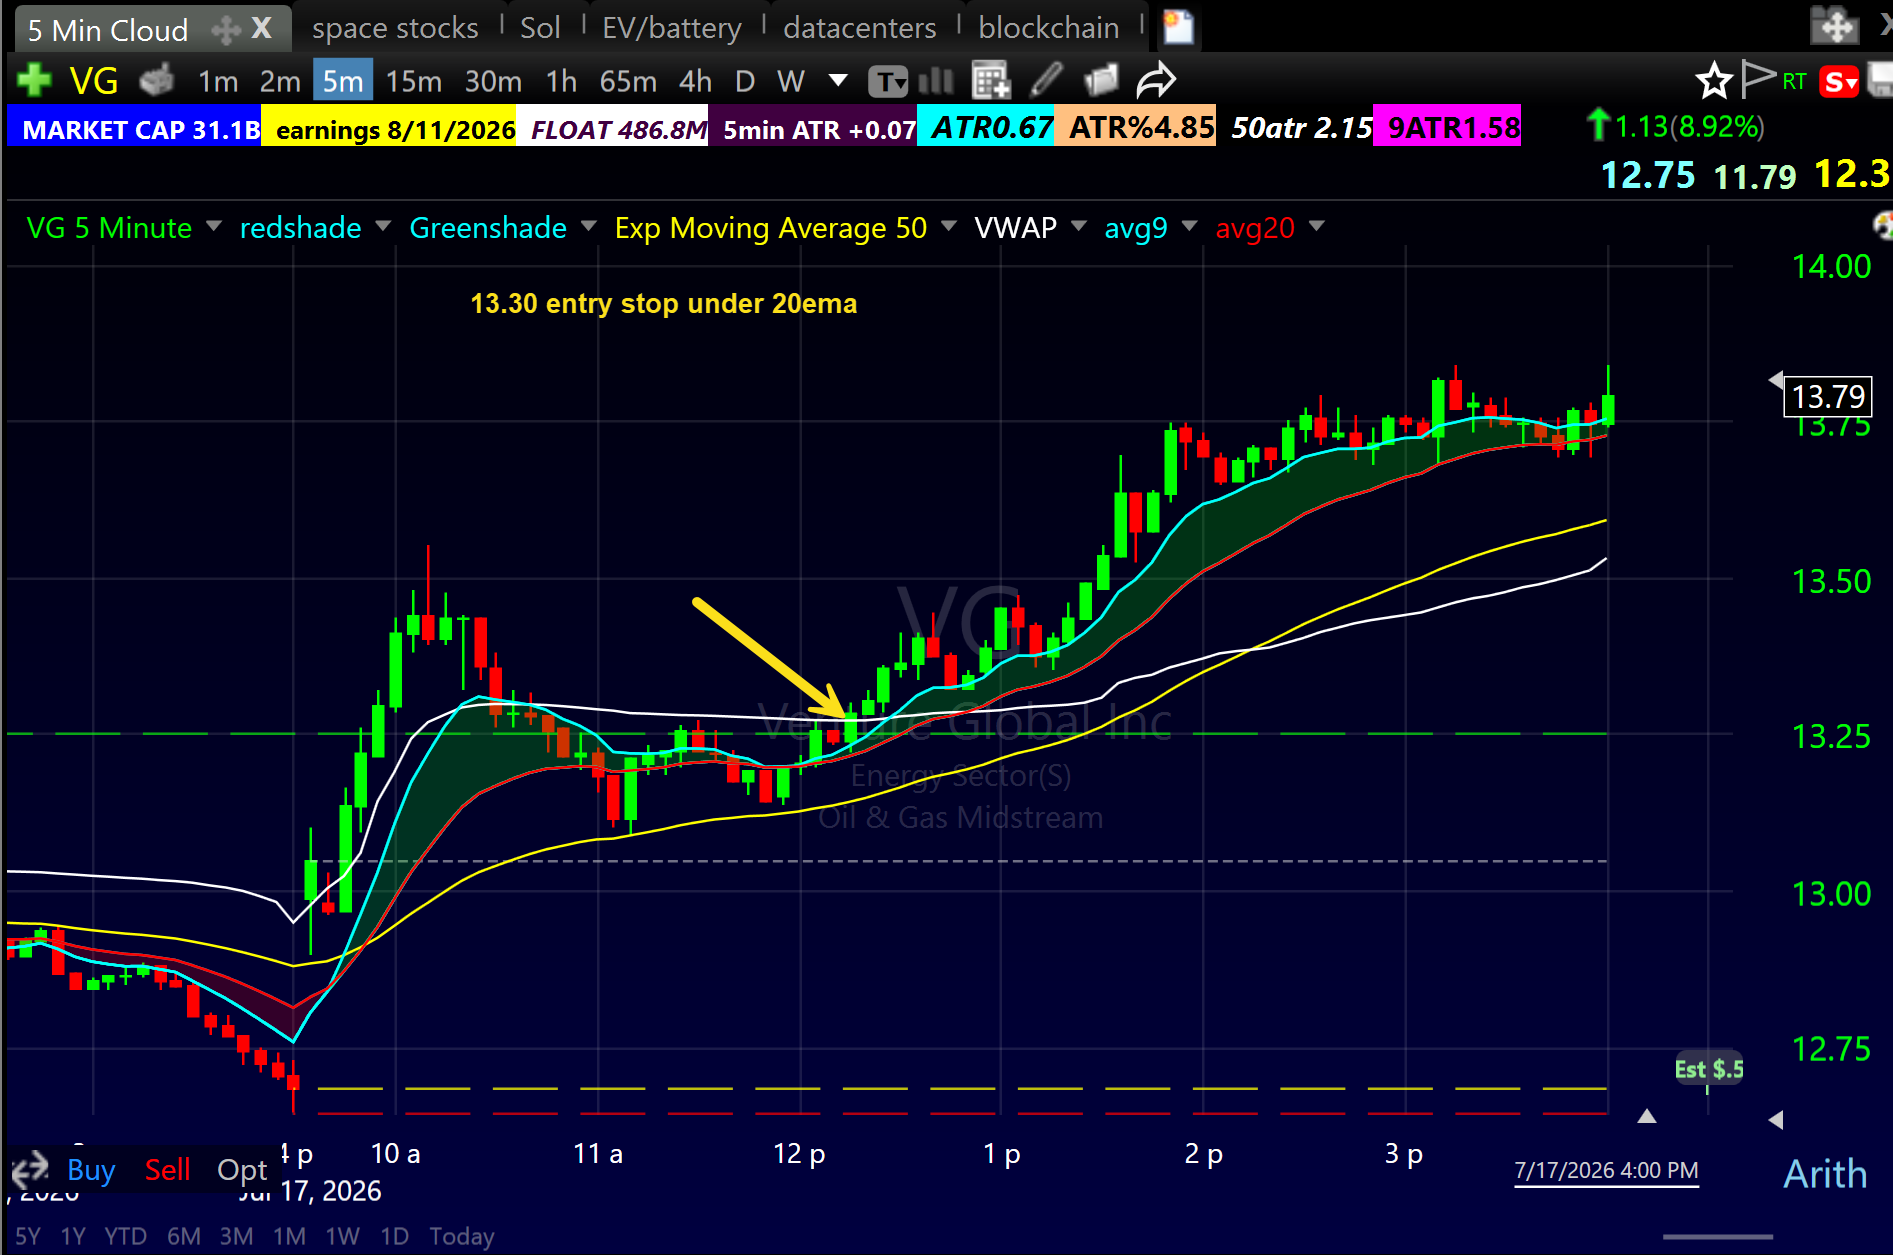The width and height of the screenshot is (1893, 1255).
Task: Click the star favorite icon
Action: pyautogui.click(x=1714, y=81)
